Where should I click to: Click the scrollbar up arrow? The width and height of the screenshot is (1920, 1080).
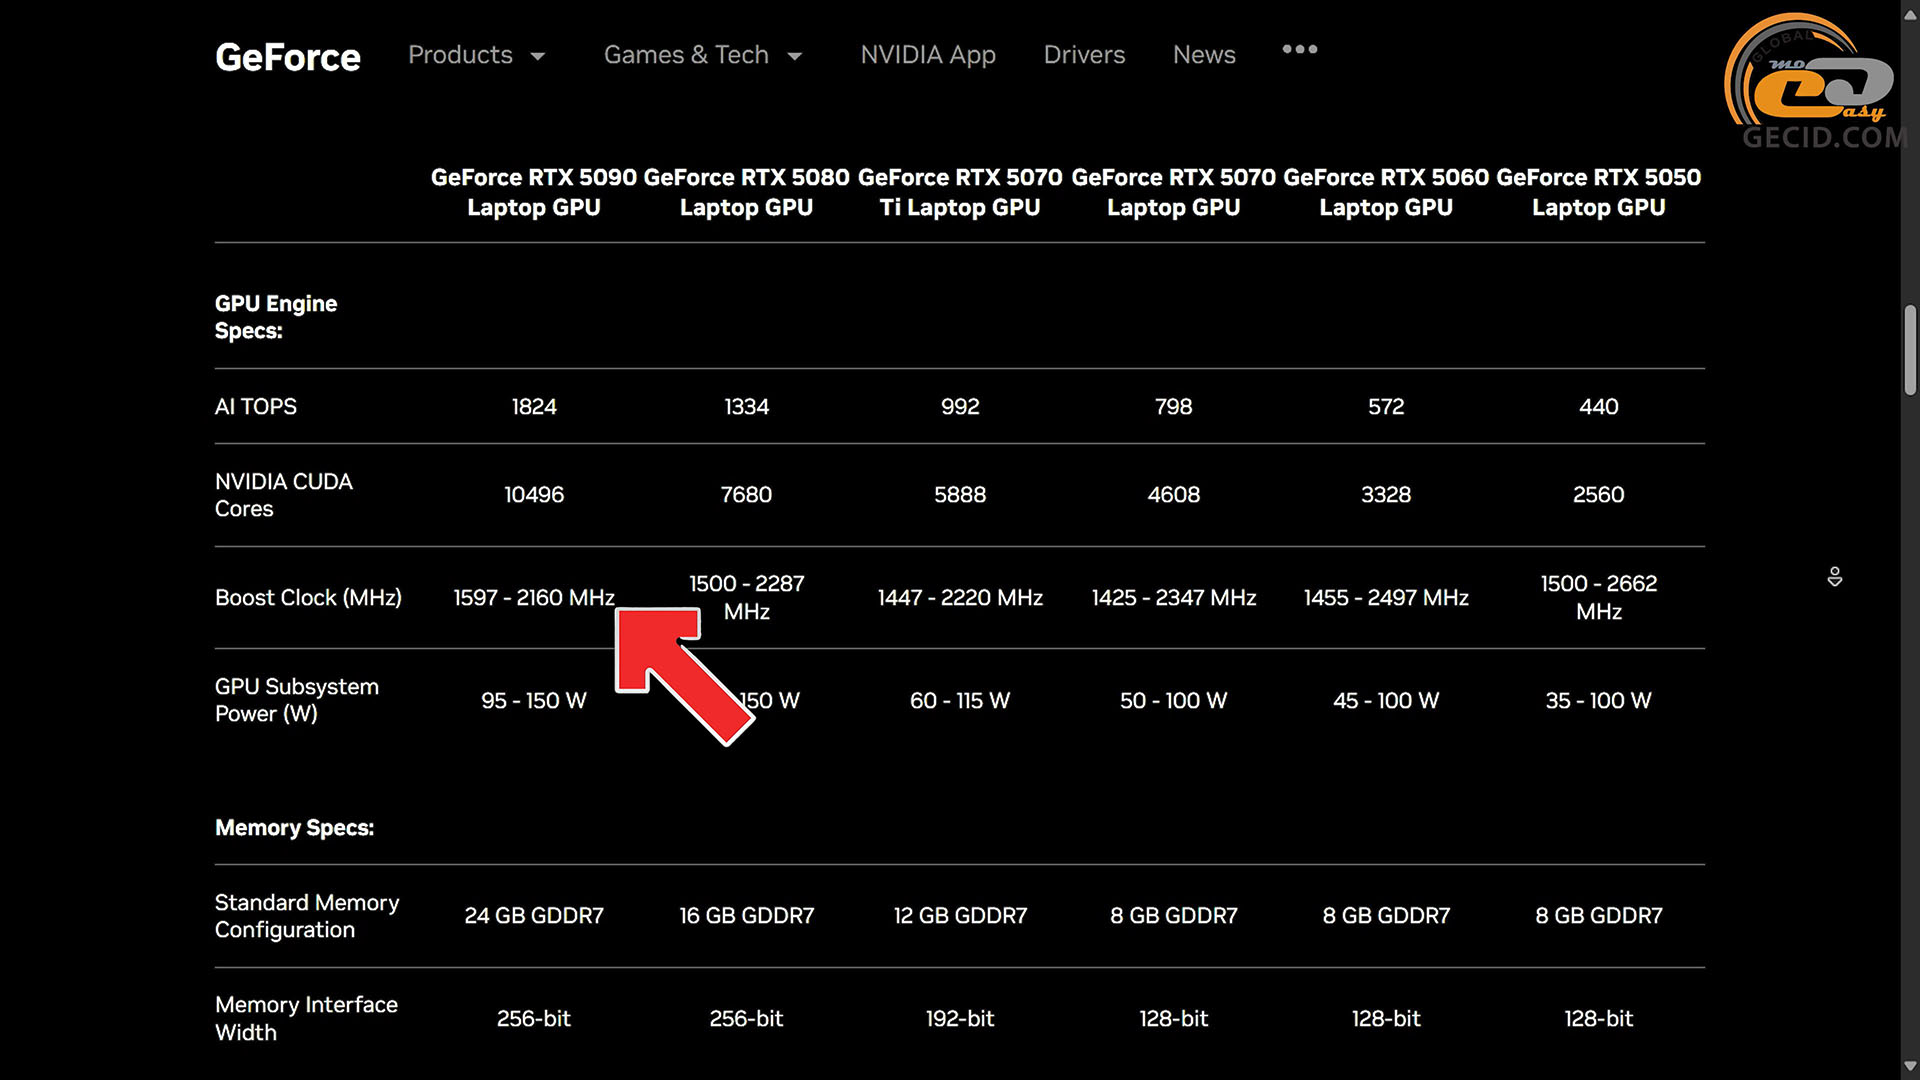click(1910, 15)
